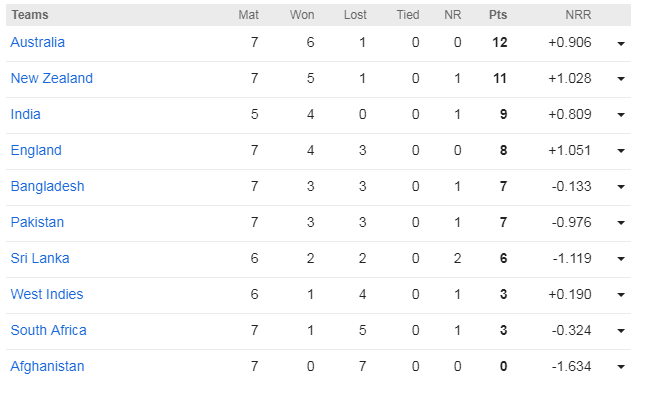
Task: Open the New Zealand team link
Action: tap(51, 78)
